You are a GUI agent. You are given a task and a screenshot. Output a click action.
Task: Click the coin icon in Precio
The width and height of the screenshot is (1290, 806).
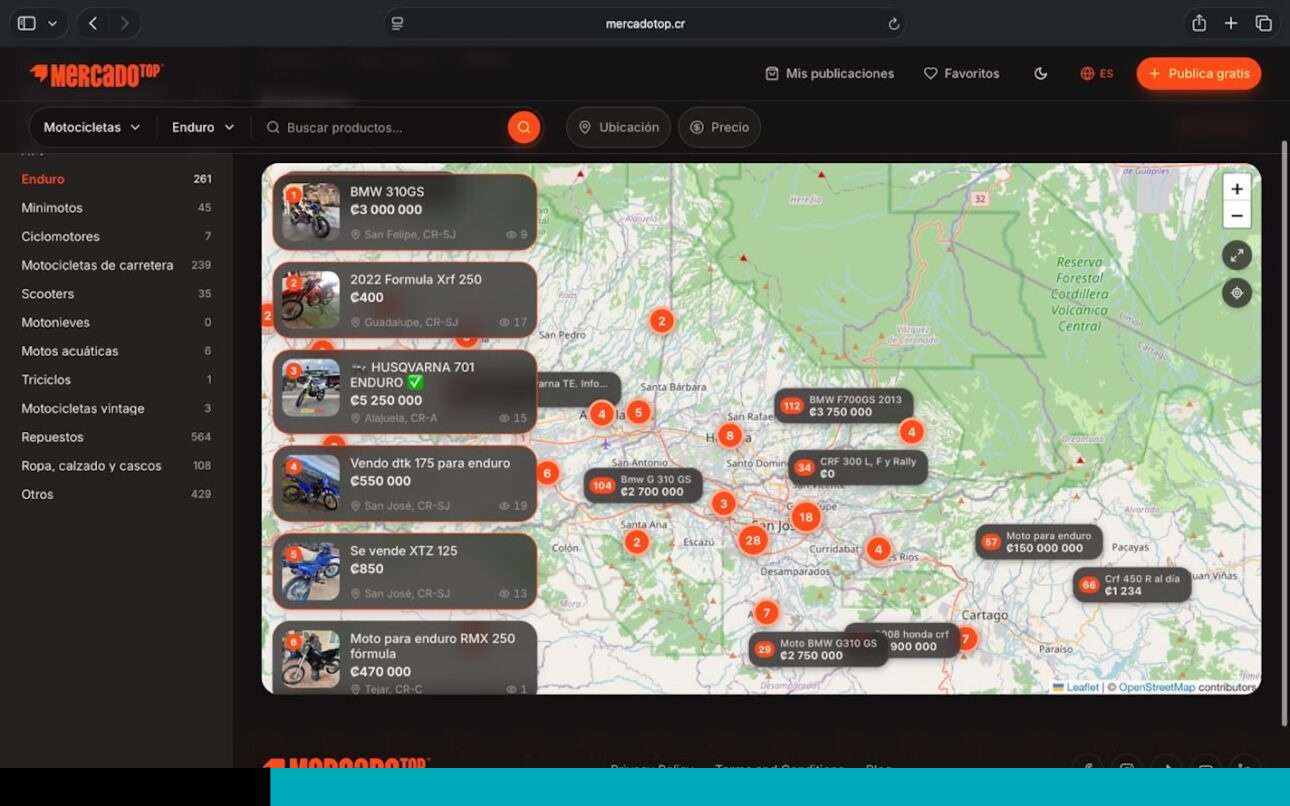pyautogui.click(x=697, y=127)
